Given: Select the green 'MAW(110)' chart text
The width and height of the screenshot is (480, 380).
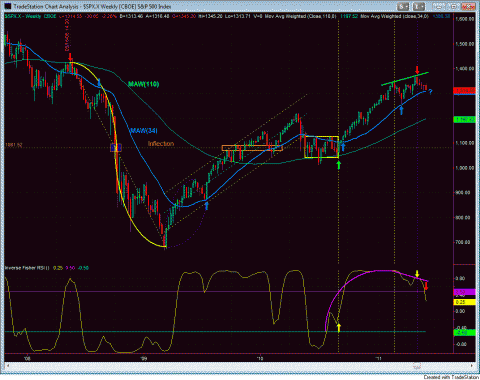Looking at the screenshot, I should point(144,84).
